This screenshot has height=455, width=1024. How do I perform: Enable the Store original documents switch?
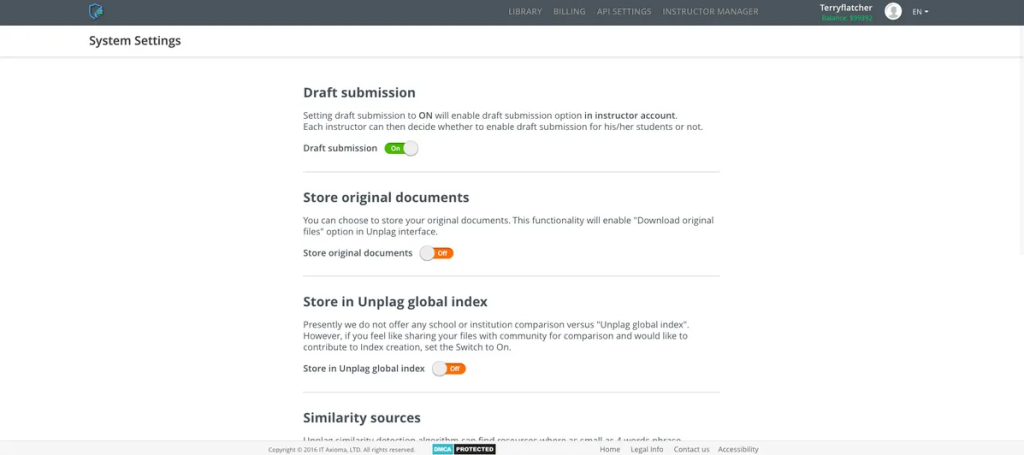(x=436, y=253)
